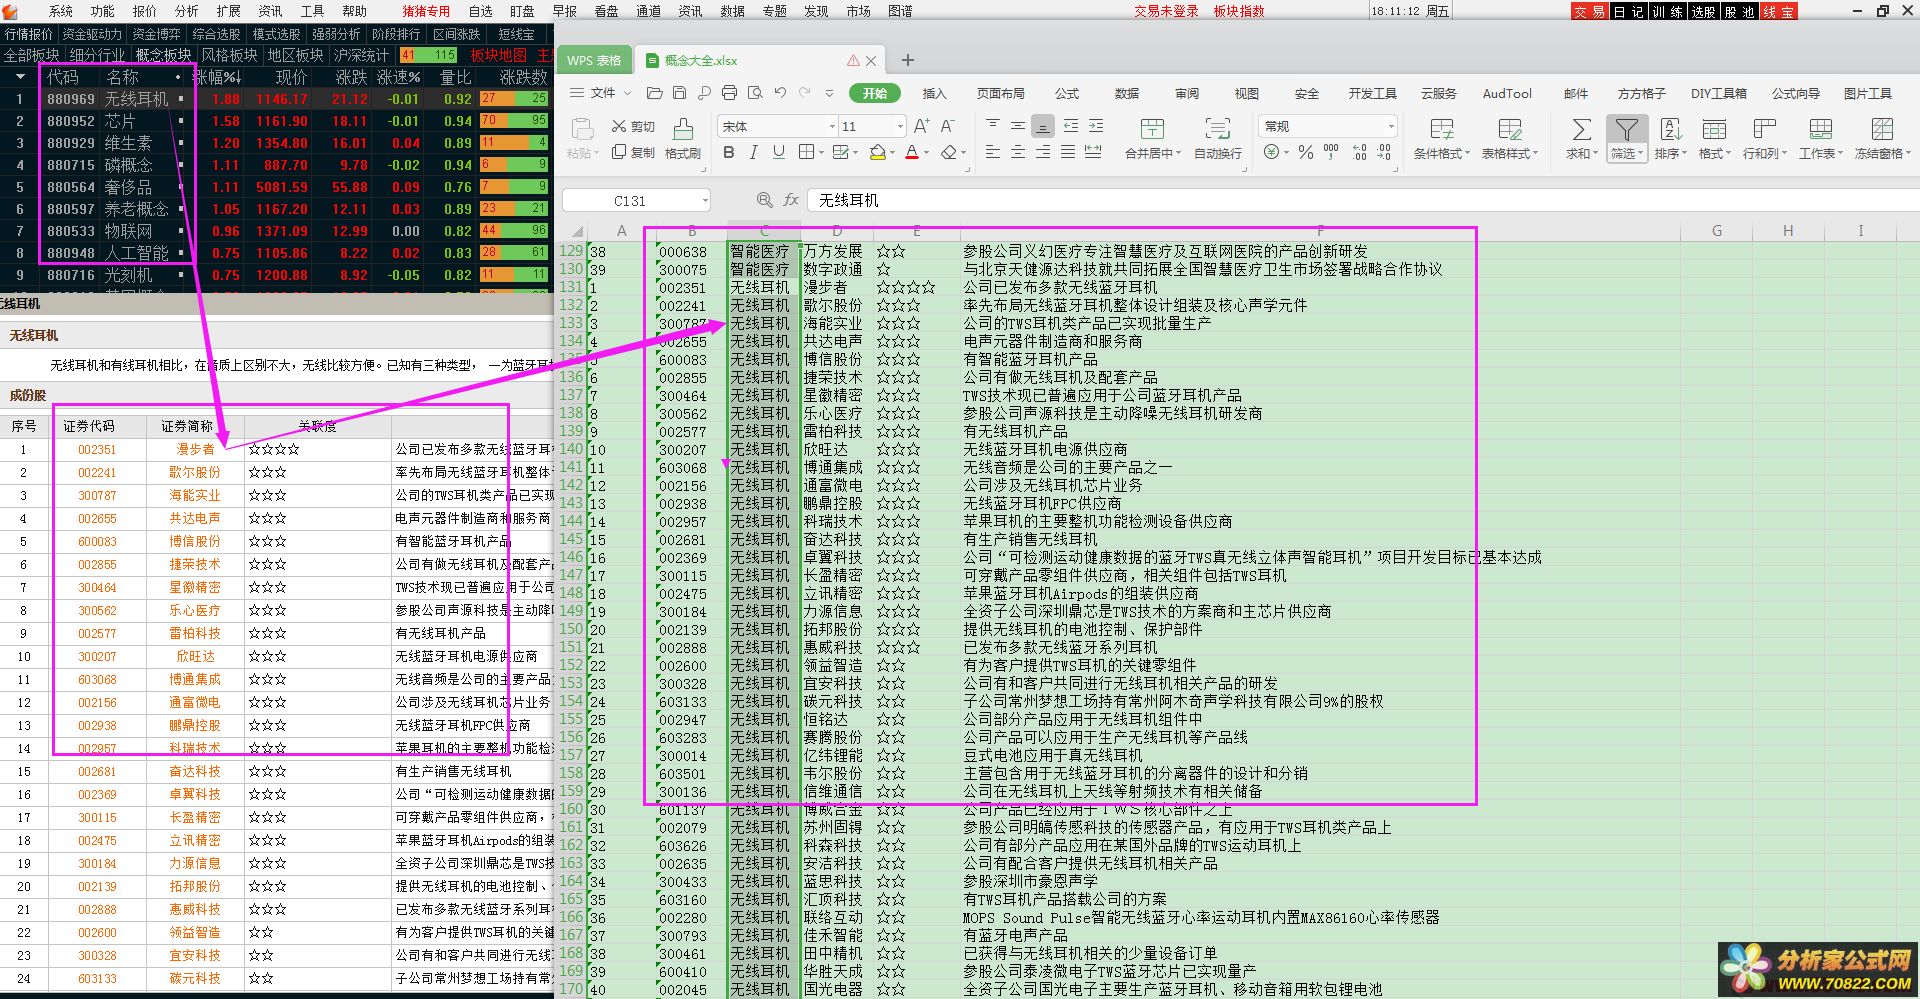Click the zoom magnifier beside fx

tap(765, 200)
